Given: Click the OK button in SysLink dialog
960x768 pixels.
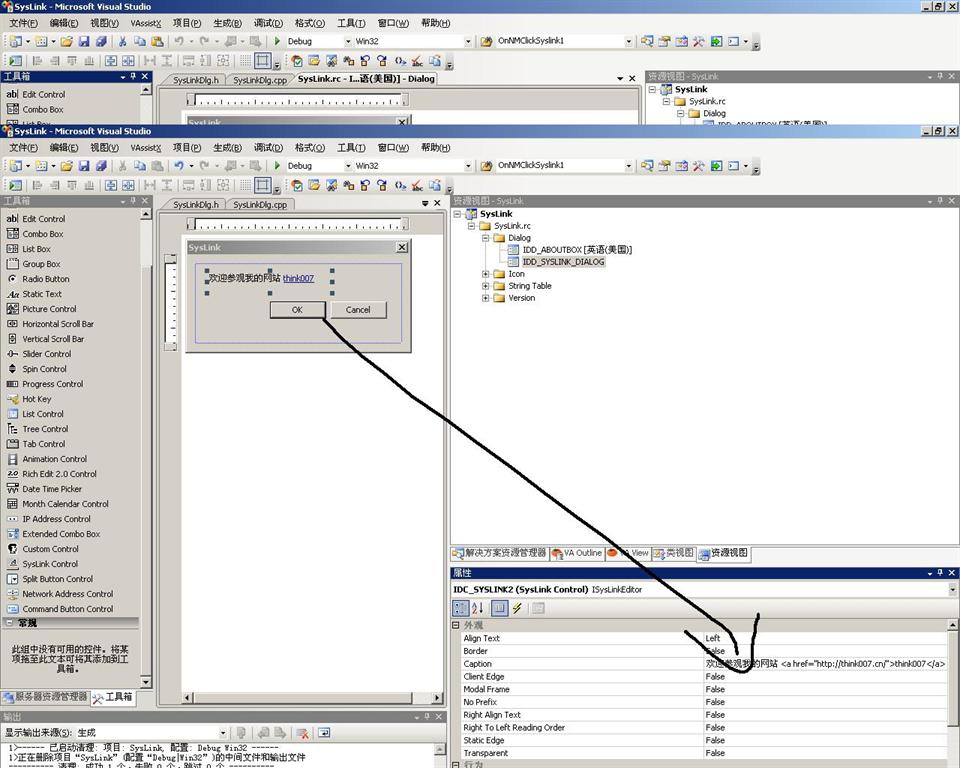Looking at the screenshot, I should [x=297, y=310].
